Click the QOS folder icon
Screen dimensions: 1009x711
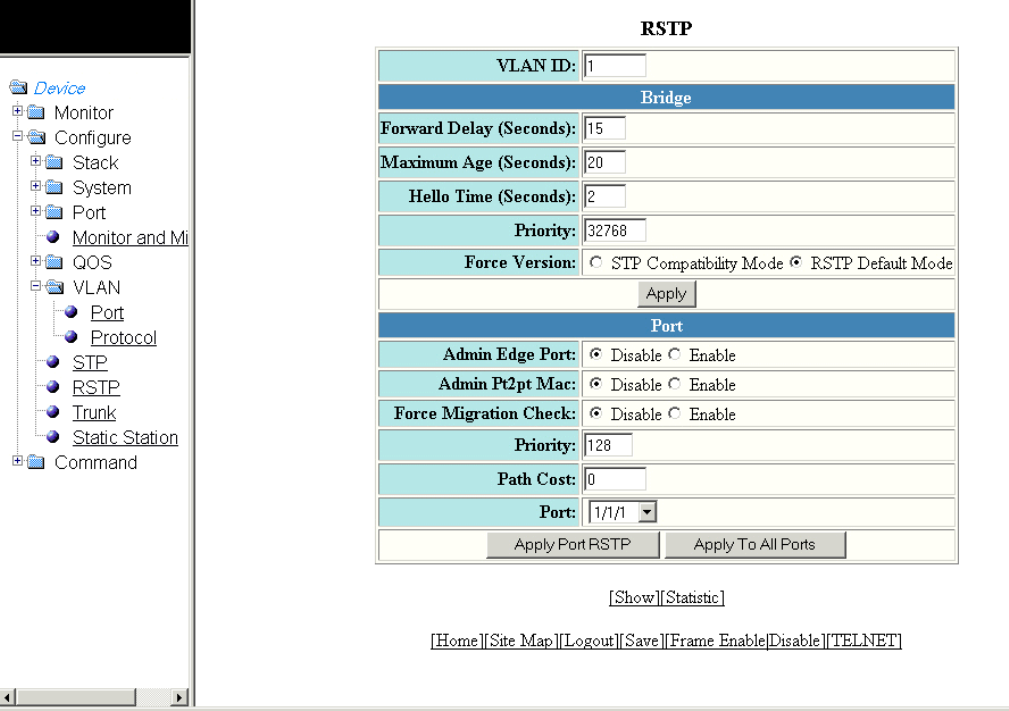(x=54, y=263)
